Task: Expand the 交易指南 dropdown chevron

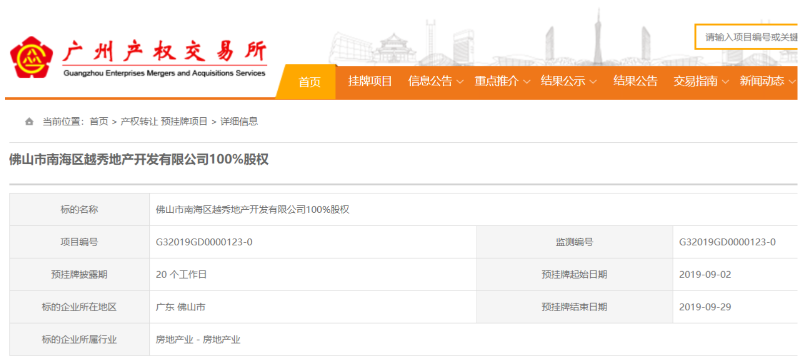Action: tap(726, 82)
